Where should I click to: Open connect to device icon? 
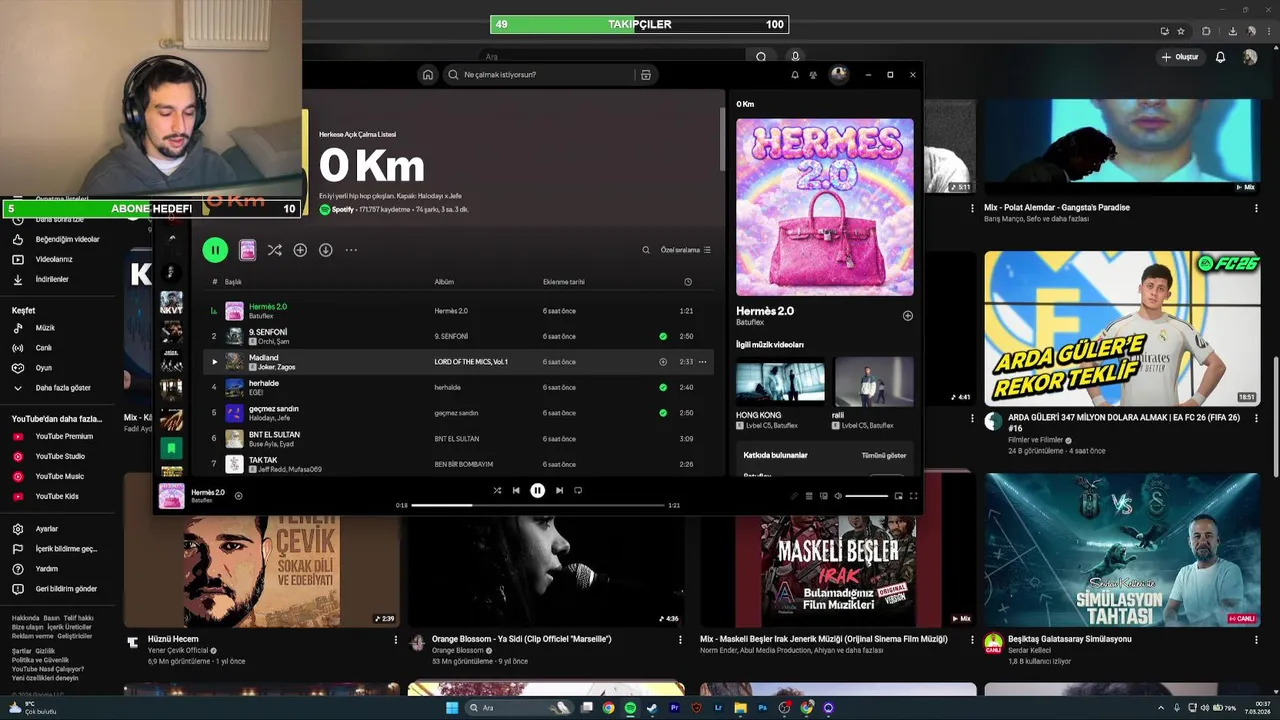point(824,496)
